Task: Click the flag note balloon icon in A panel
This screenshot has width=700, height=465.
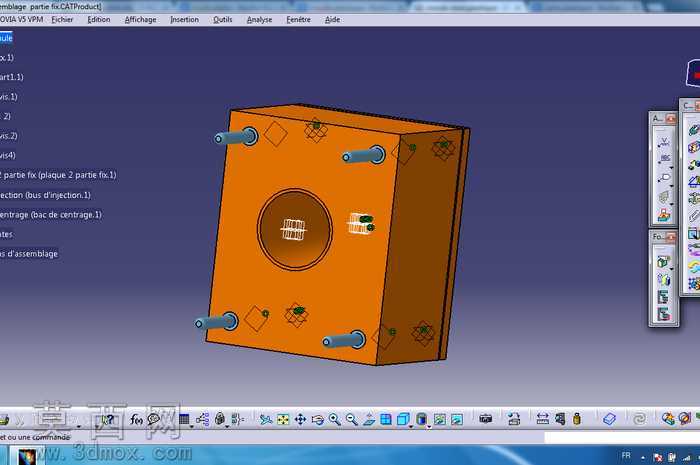Action: pos(664,178)
